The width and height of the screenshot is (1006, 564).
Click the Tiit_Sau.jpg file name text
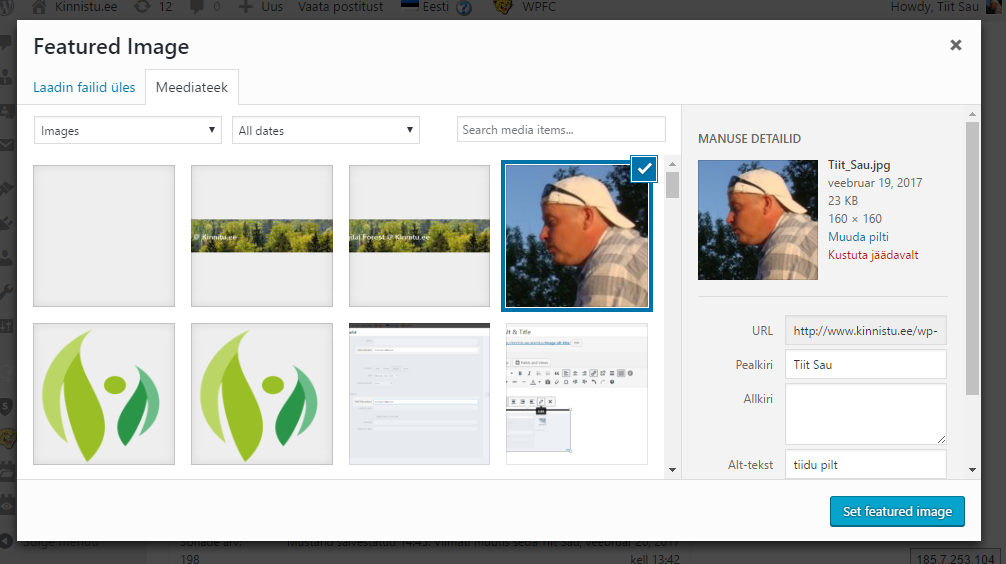[x=858, y=165]
